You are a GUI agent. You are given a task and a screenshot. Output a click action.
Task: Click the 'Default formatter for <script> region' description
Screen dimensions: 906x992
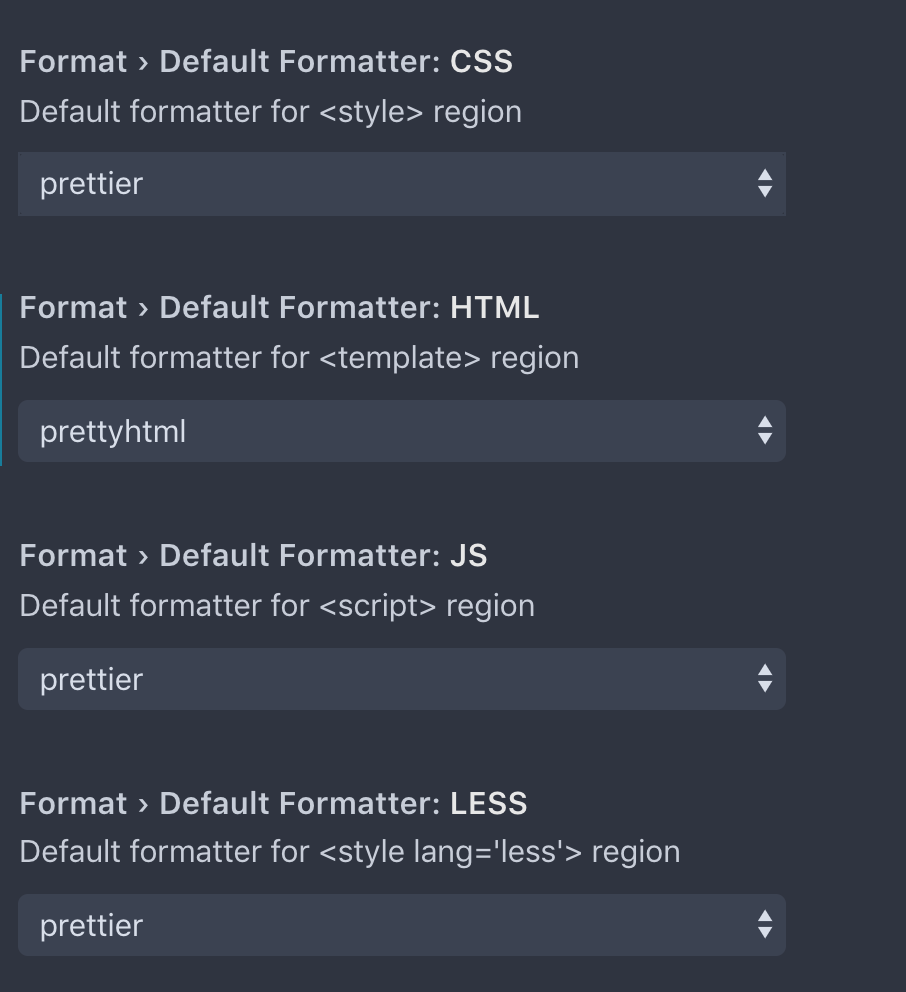pos(278,607)
